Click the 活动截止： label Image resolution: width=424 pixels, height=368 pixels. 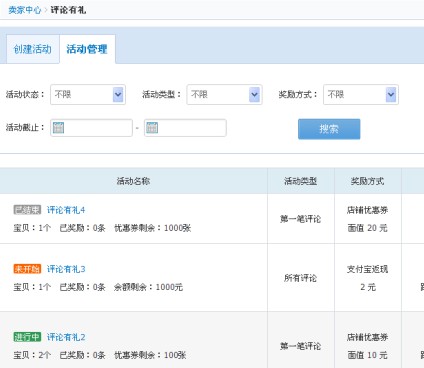pyautogui.click(x=25, y=127)
